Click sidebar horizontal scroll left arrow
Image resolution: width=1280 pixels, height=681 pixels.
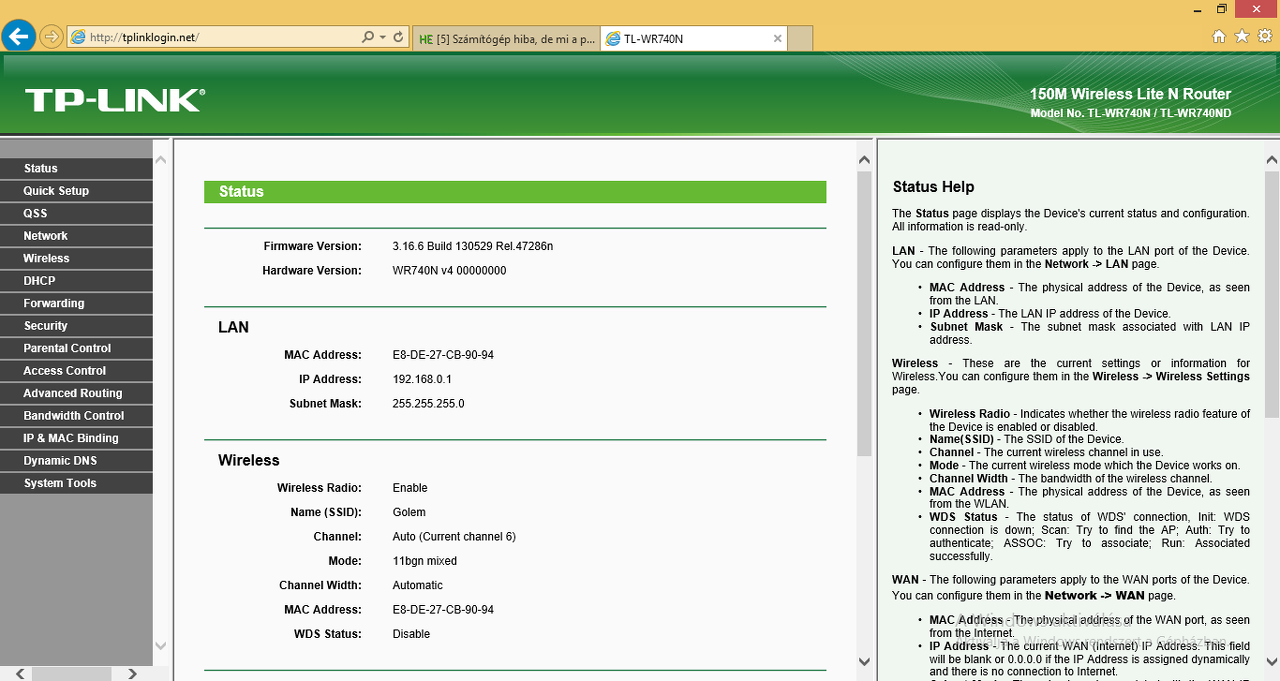(x=18, y=674)
